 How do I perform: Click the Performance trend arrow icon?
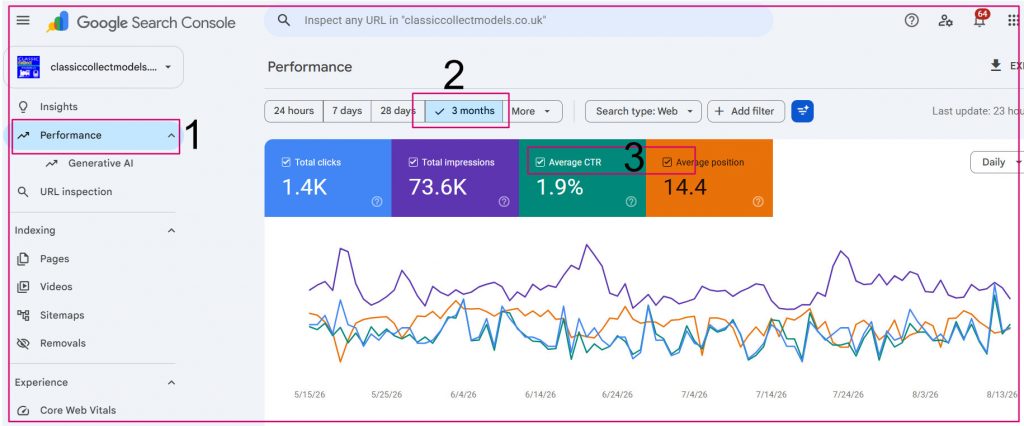tap(24, 135)
